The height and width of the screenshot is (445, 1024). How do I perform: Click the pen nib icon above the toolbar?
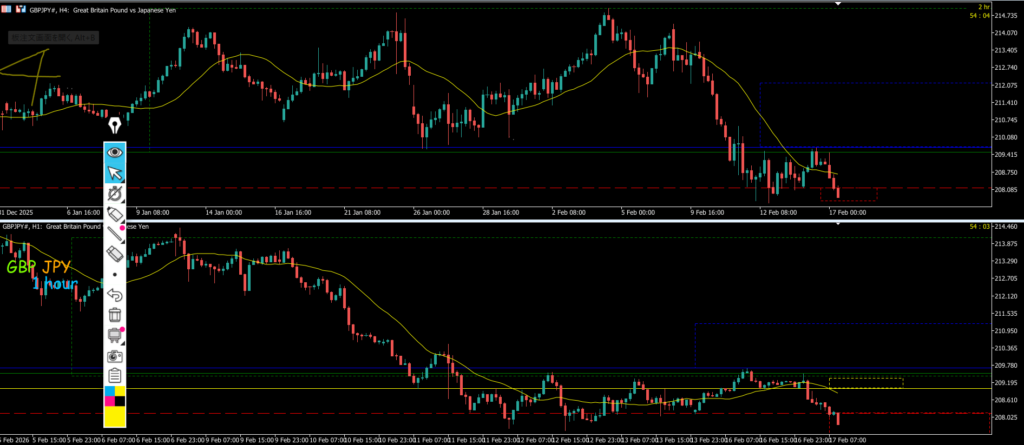coord(115,125)
